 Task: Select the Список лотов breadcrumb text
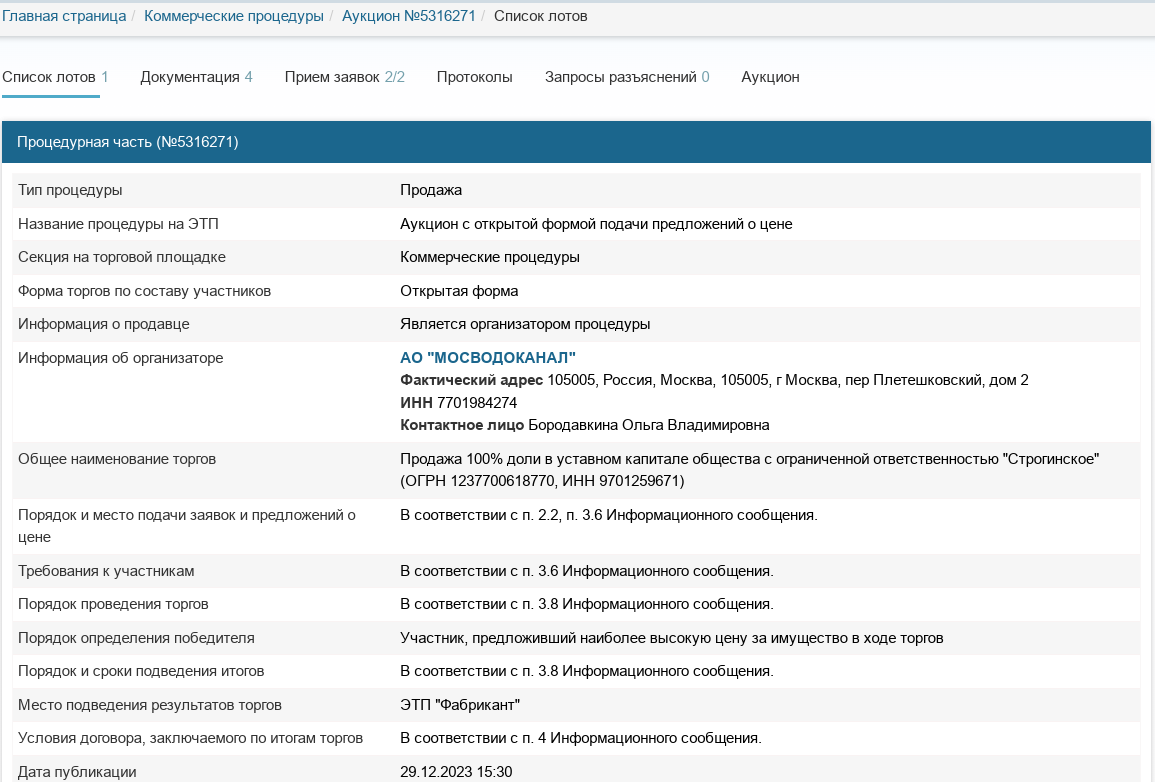[x=541, y=16]
